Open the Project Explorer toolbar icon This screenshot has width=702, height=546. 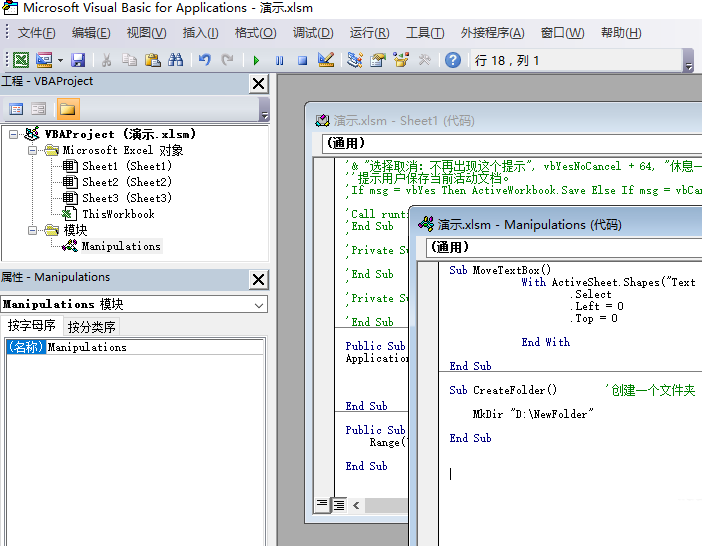point(355,60)
